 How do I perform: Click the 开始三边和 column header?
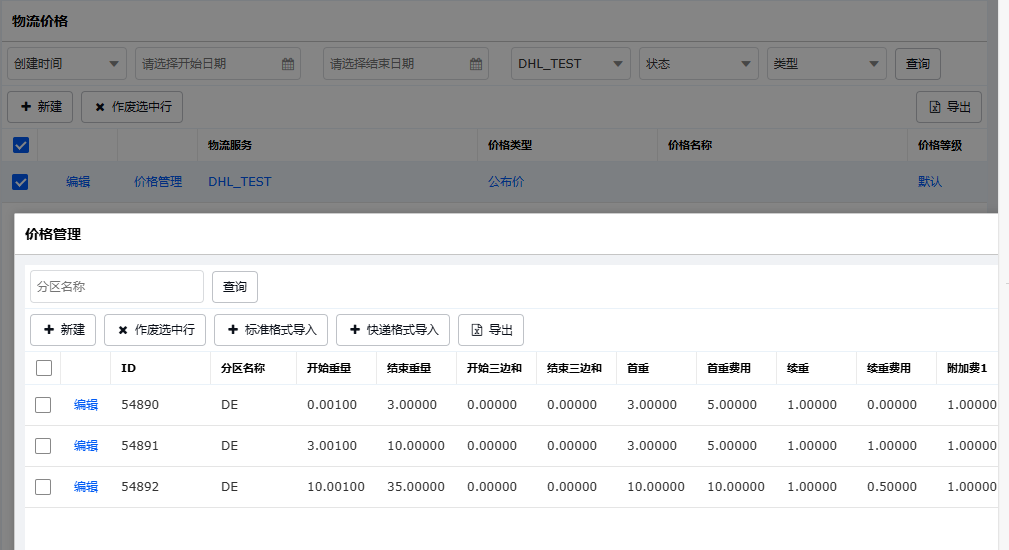click(x=494, y=368)
